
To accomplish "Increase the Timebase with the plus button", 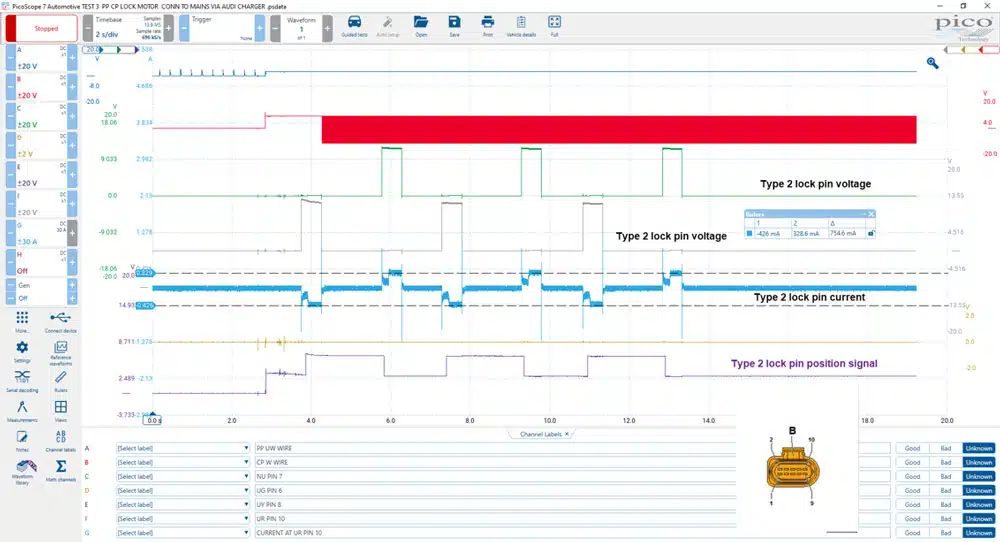I will [x=168, y=29].
